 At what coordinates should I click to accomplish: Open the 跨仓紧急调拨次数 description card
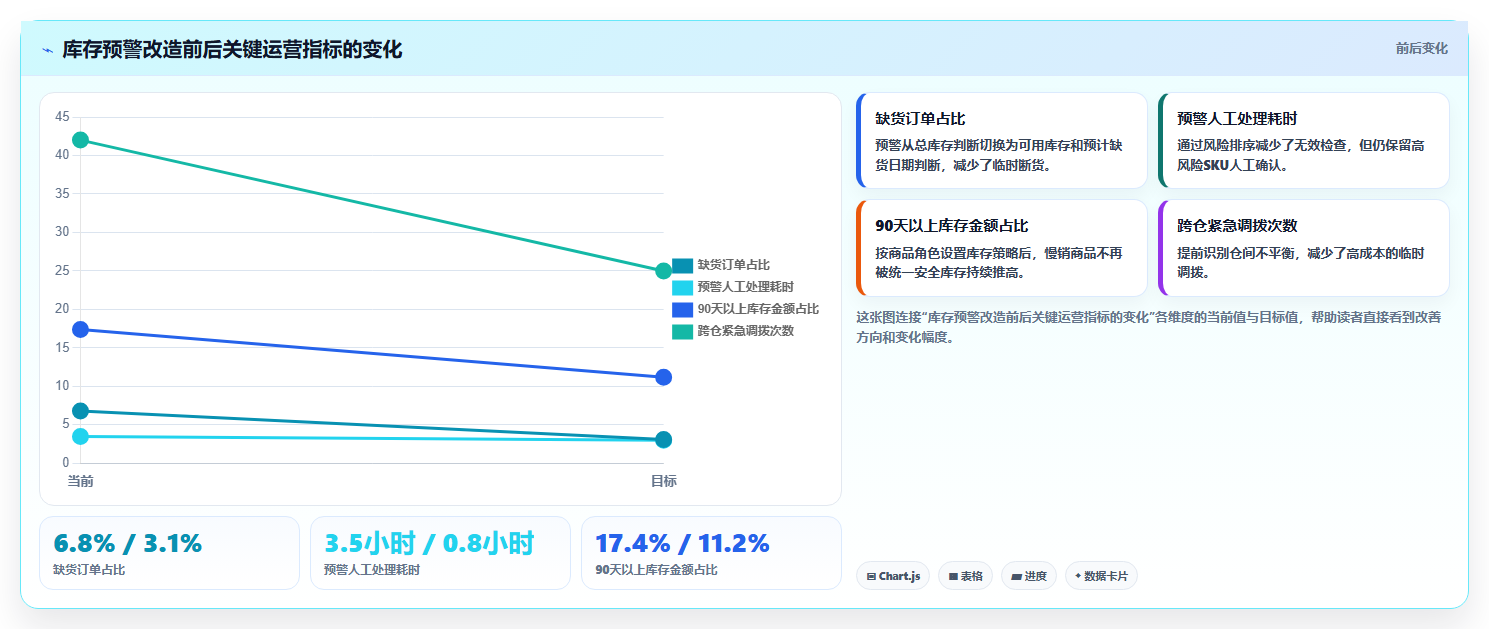coord(1304,248)
